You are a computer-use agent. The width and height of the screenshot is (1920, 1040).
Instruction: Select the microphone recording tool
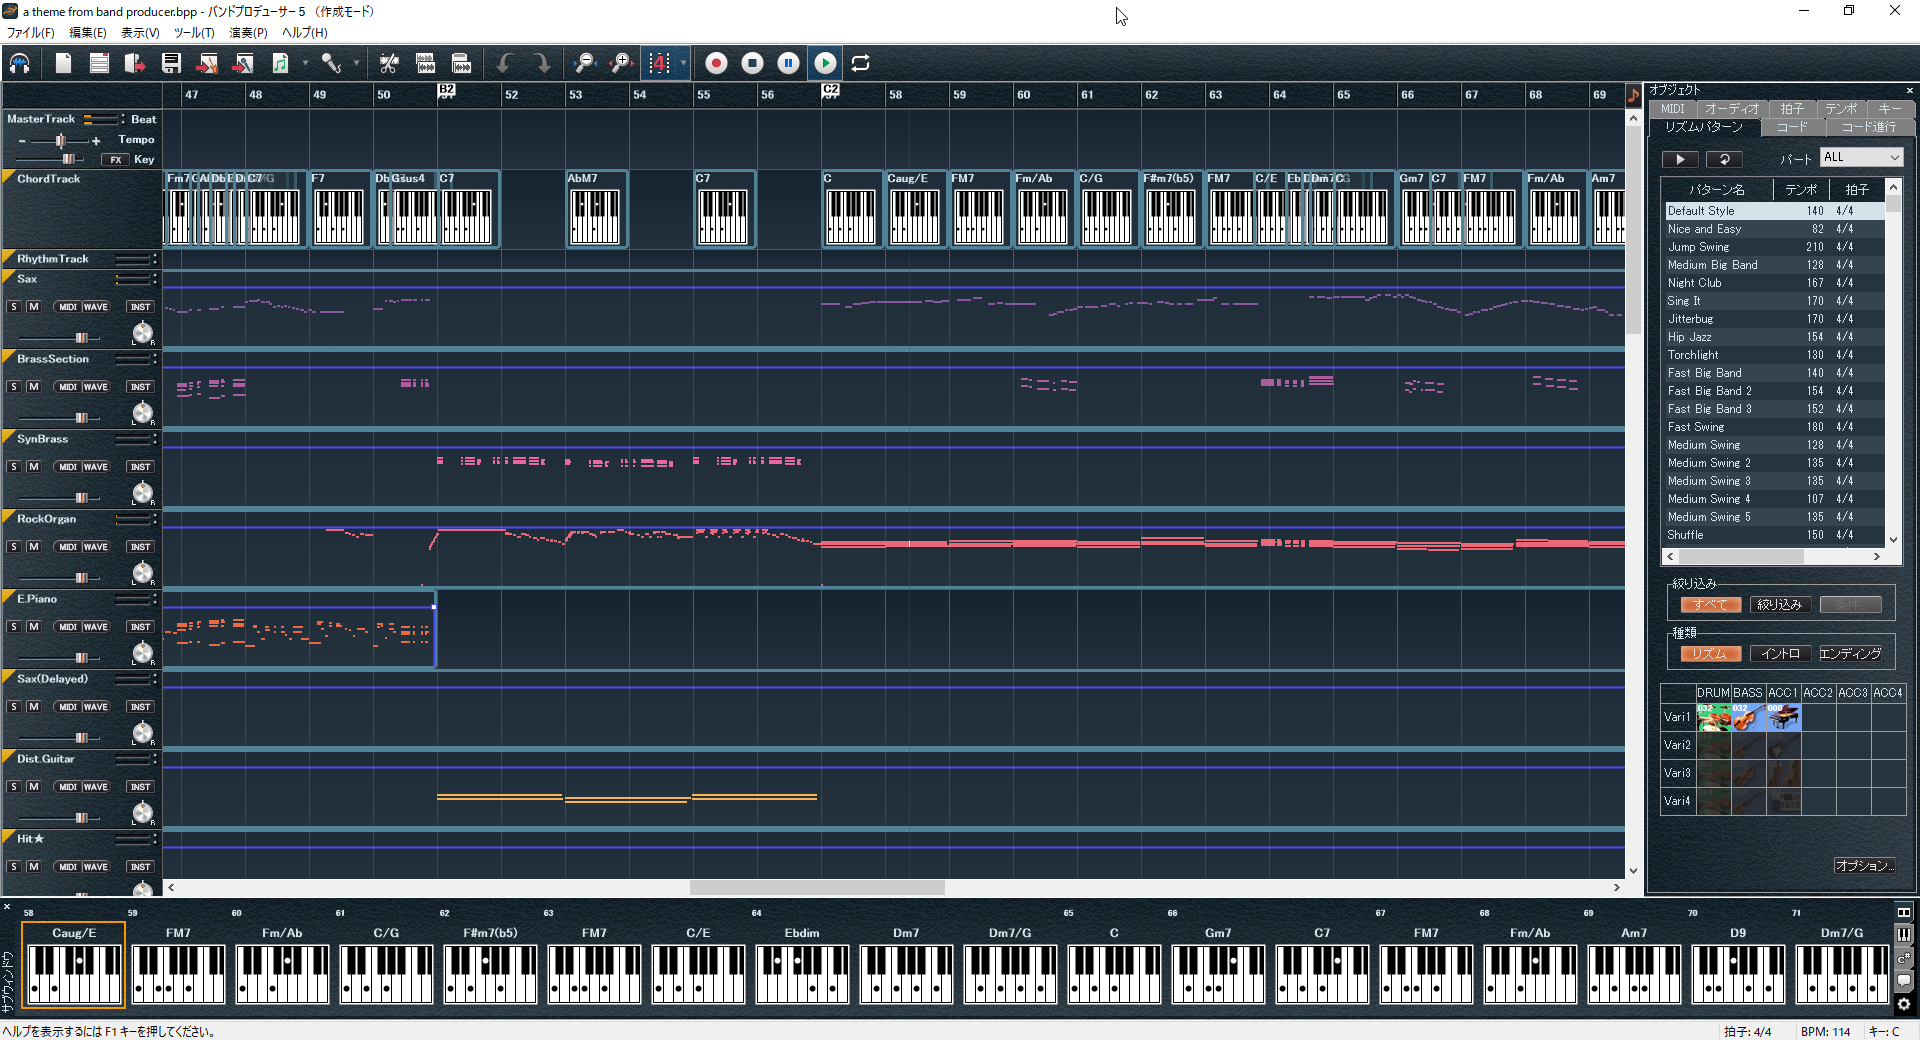tap(331, 63)
